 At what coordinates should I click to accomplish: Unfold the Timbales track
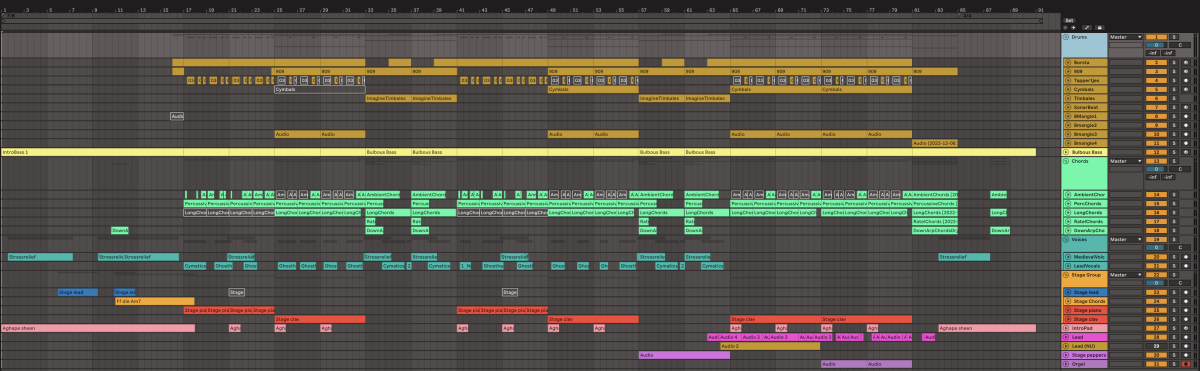click(x=1067, y=98)
